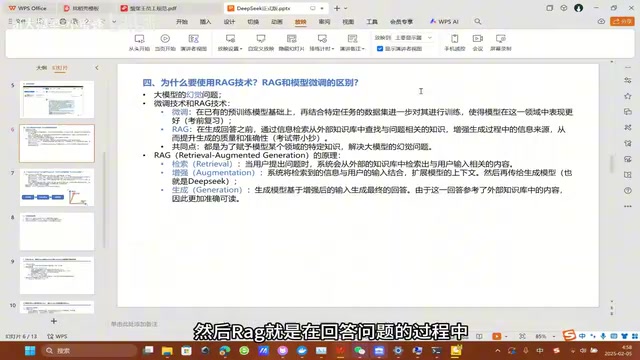Switch to 开始 ribbon tab
The width and height of the screenshot is (640, 360).
point(182,22)
